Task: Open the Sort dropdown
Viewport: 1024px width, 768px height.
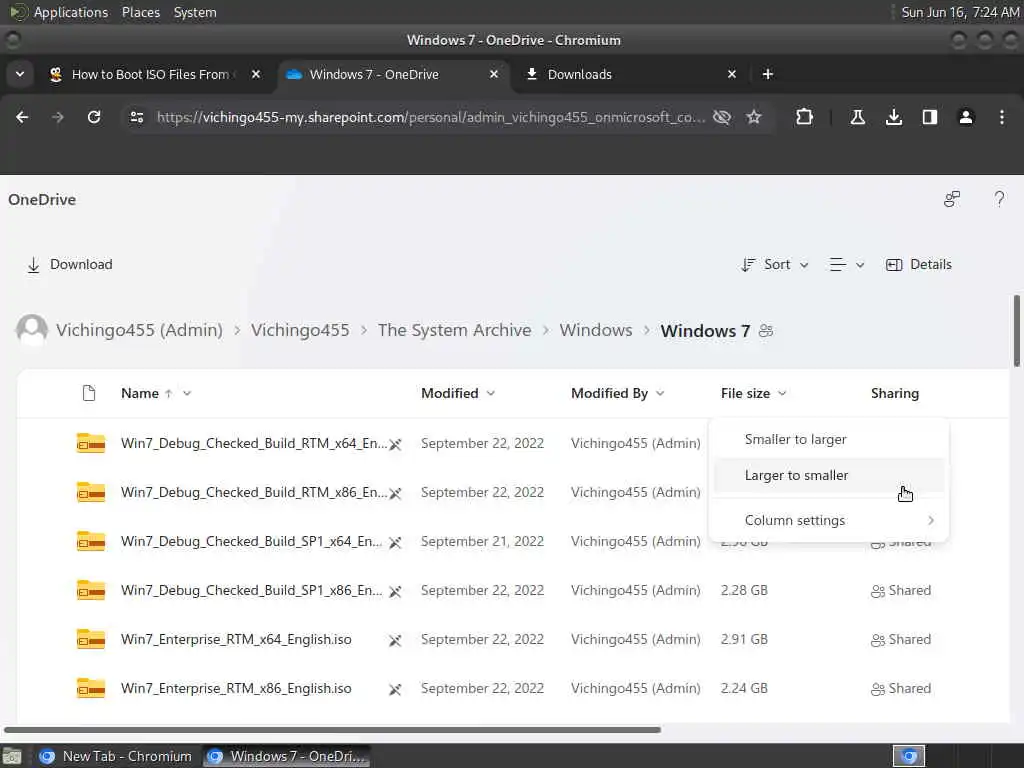Action: point(775,264)
